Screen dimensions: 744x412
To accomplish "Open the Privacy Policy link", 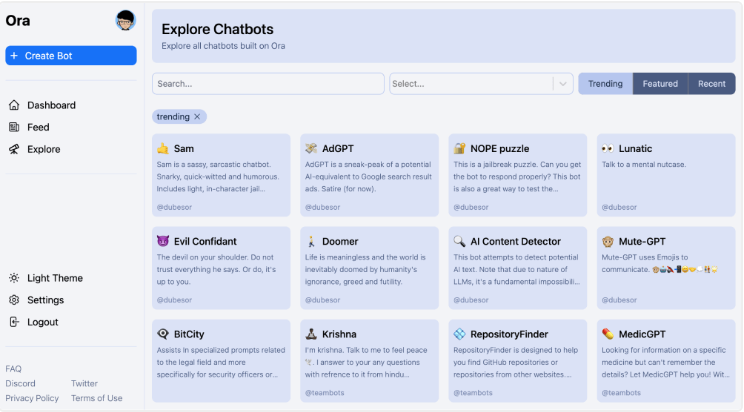I will point(32,398).
